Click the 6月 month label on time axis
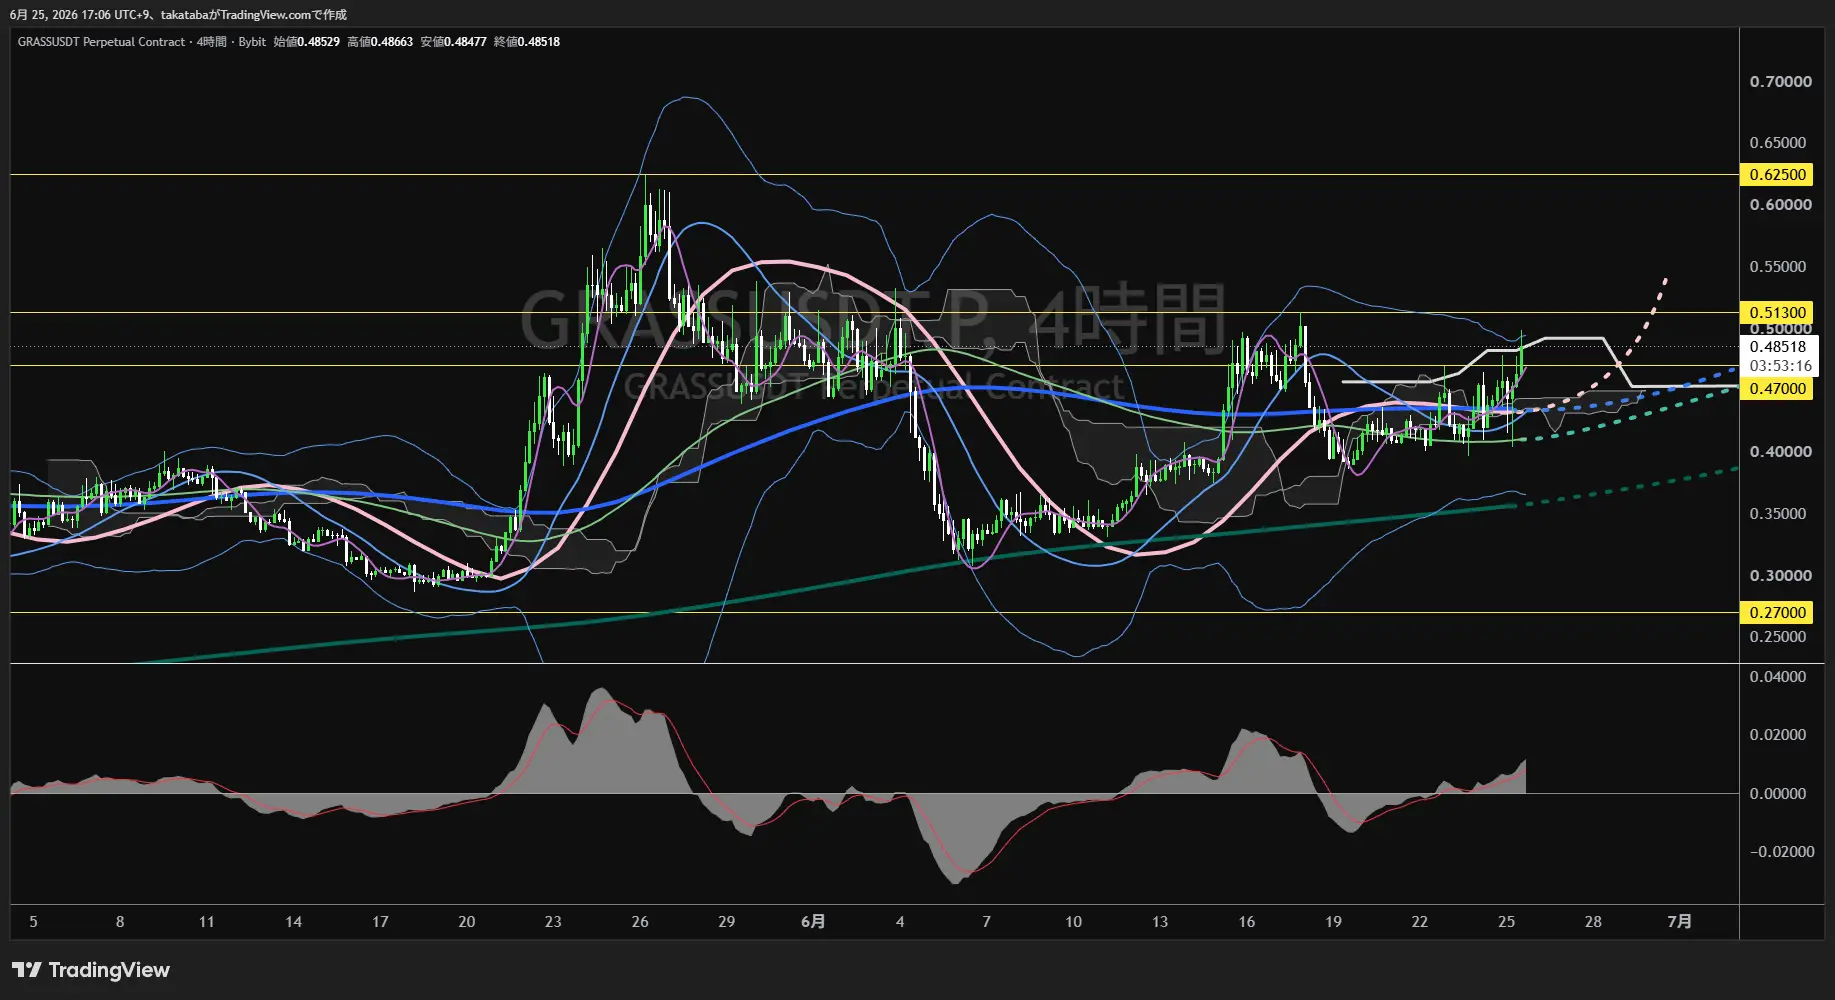 (813, 922)
